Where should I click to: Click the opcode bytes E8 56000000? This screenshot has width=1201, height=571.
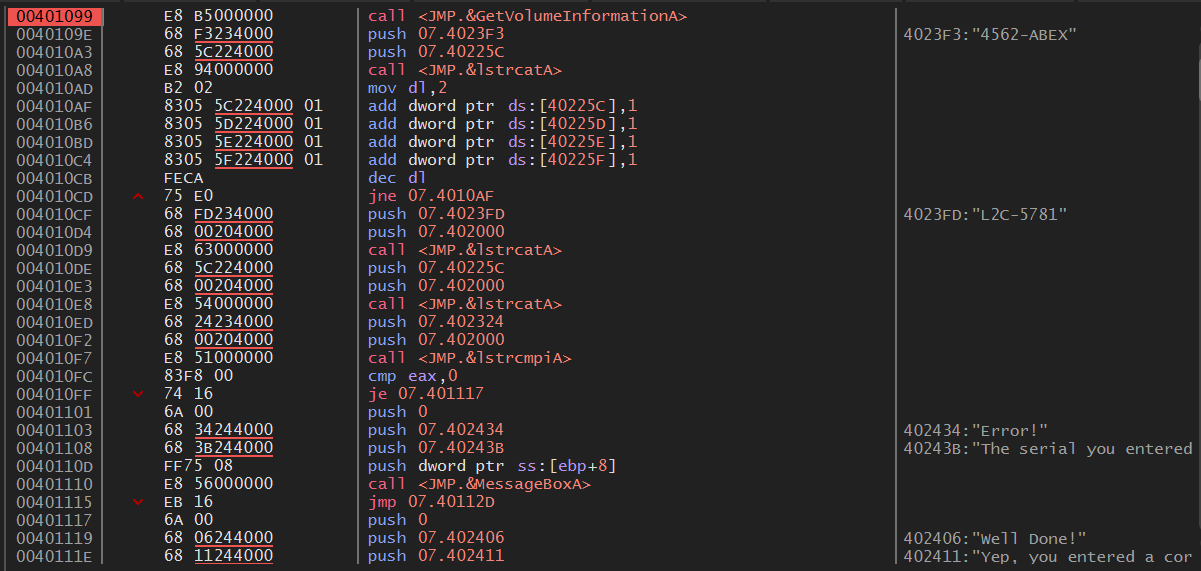217,484
